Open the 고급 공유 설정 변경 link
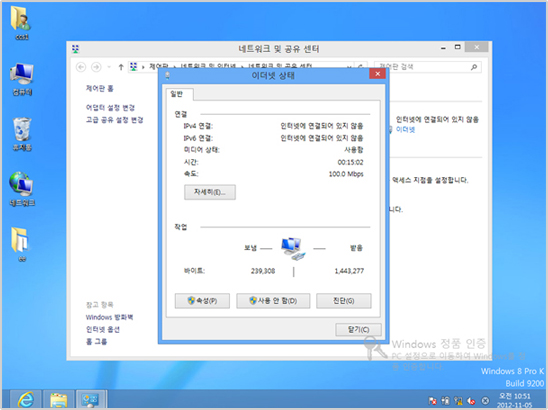This screenshot has height=410, width=548. point(115,120)
